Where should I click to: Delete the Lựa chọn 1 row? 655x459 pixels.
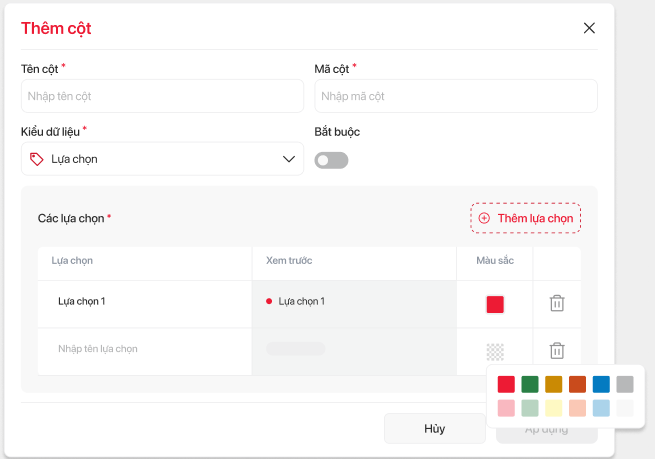pos(557,303)
